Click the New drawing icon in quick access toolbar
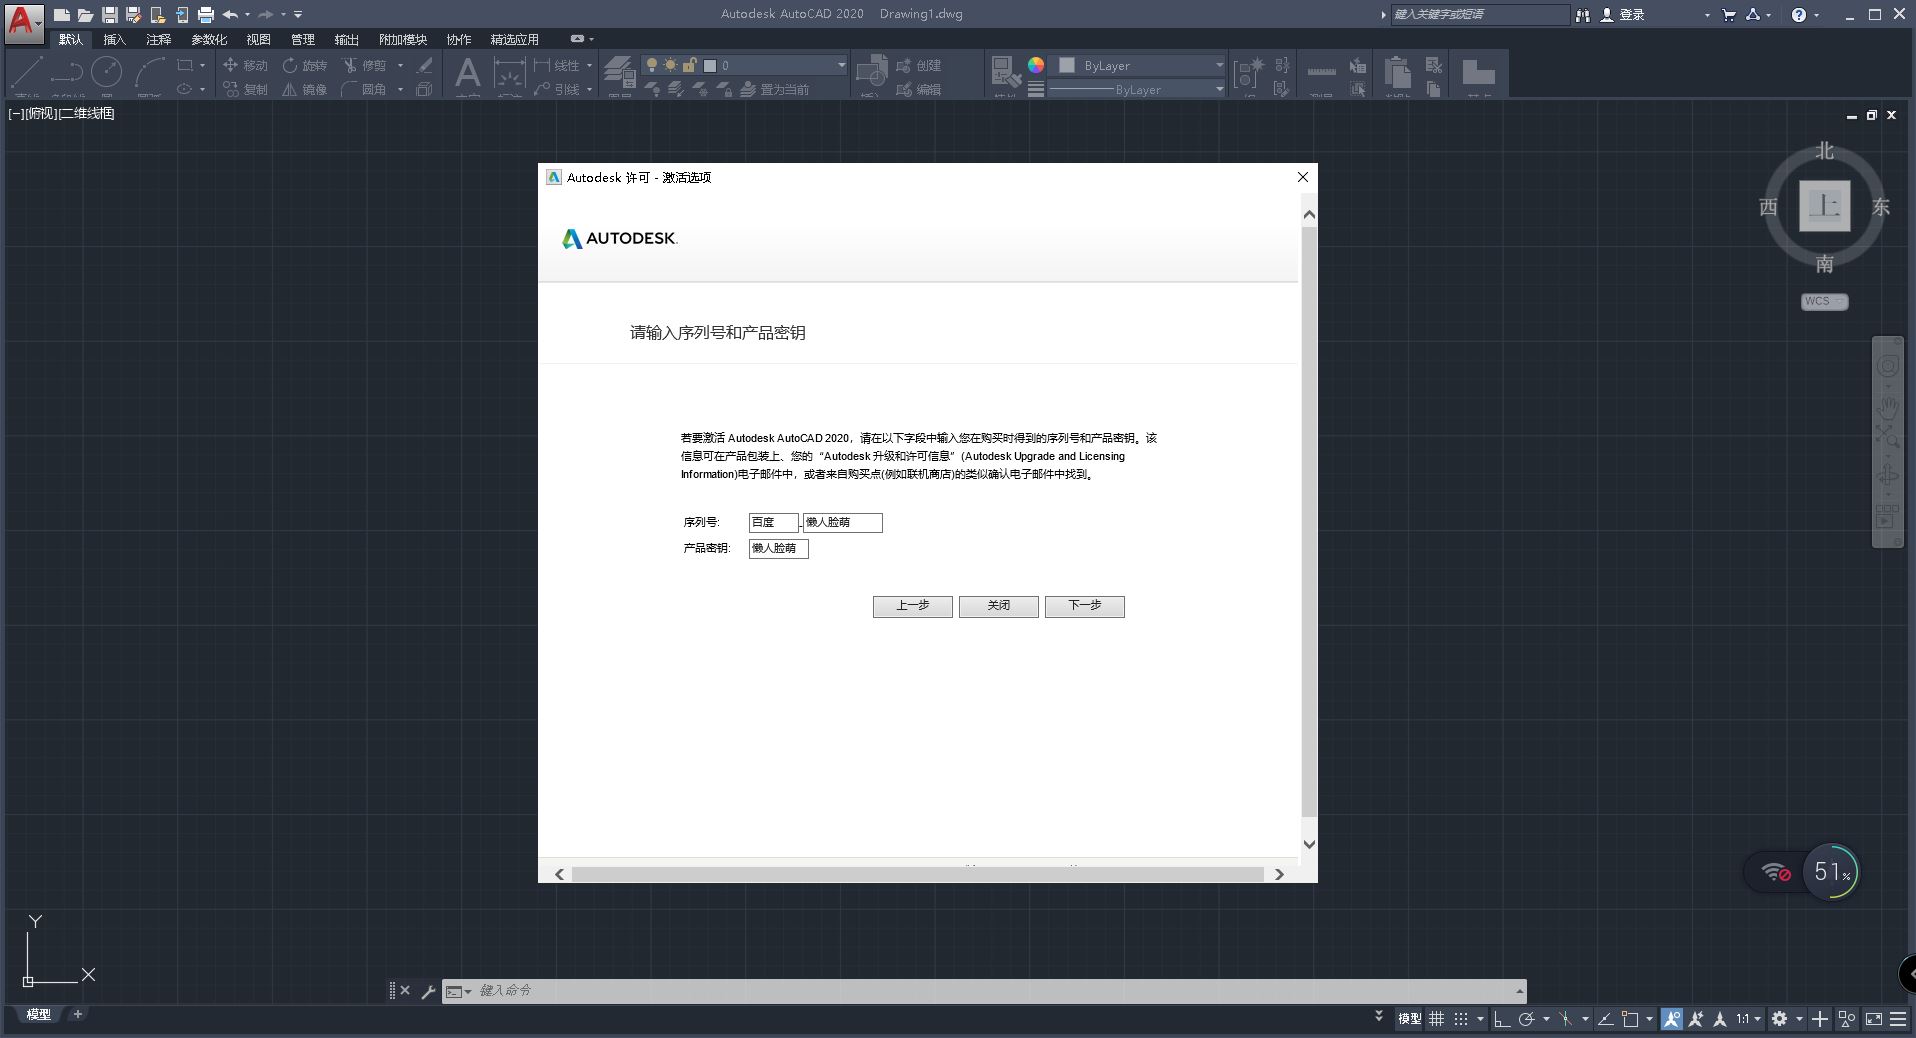 pyautogui.click(x=62, y=15)
